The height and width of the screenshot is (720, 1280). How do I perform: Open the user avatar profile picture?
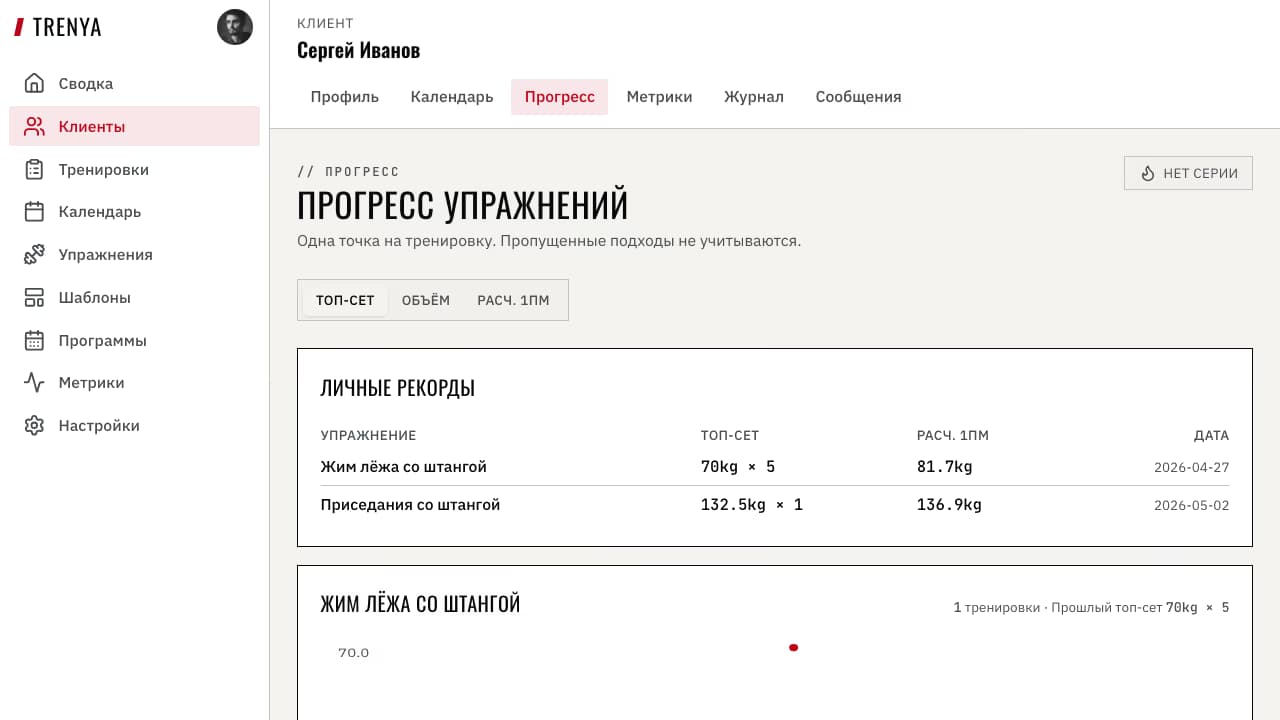point(235,27)
